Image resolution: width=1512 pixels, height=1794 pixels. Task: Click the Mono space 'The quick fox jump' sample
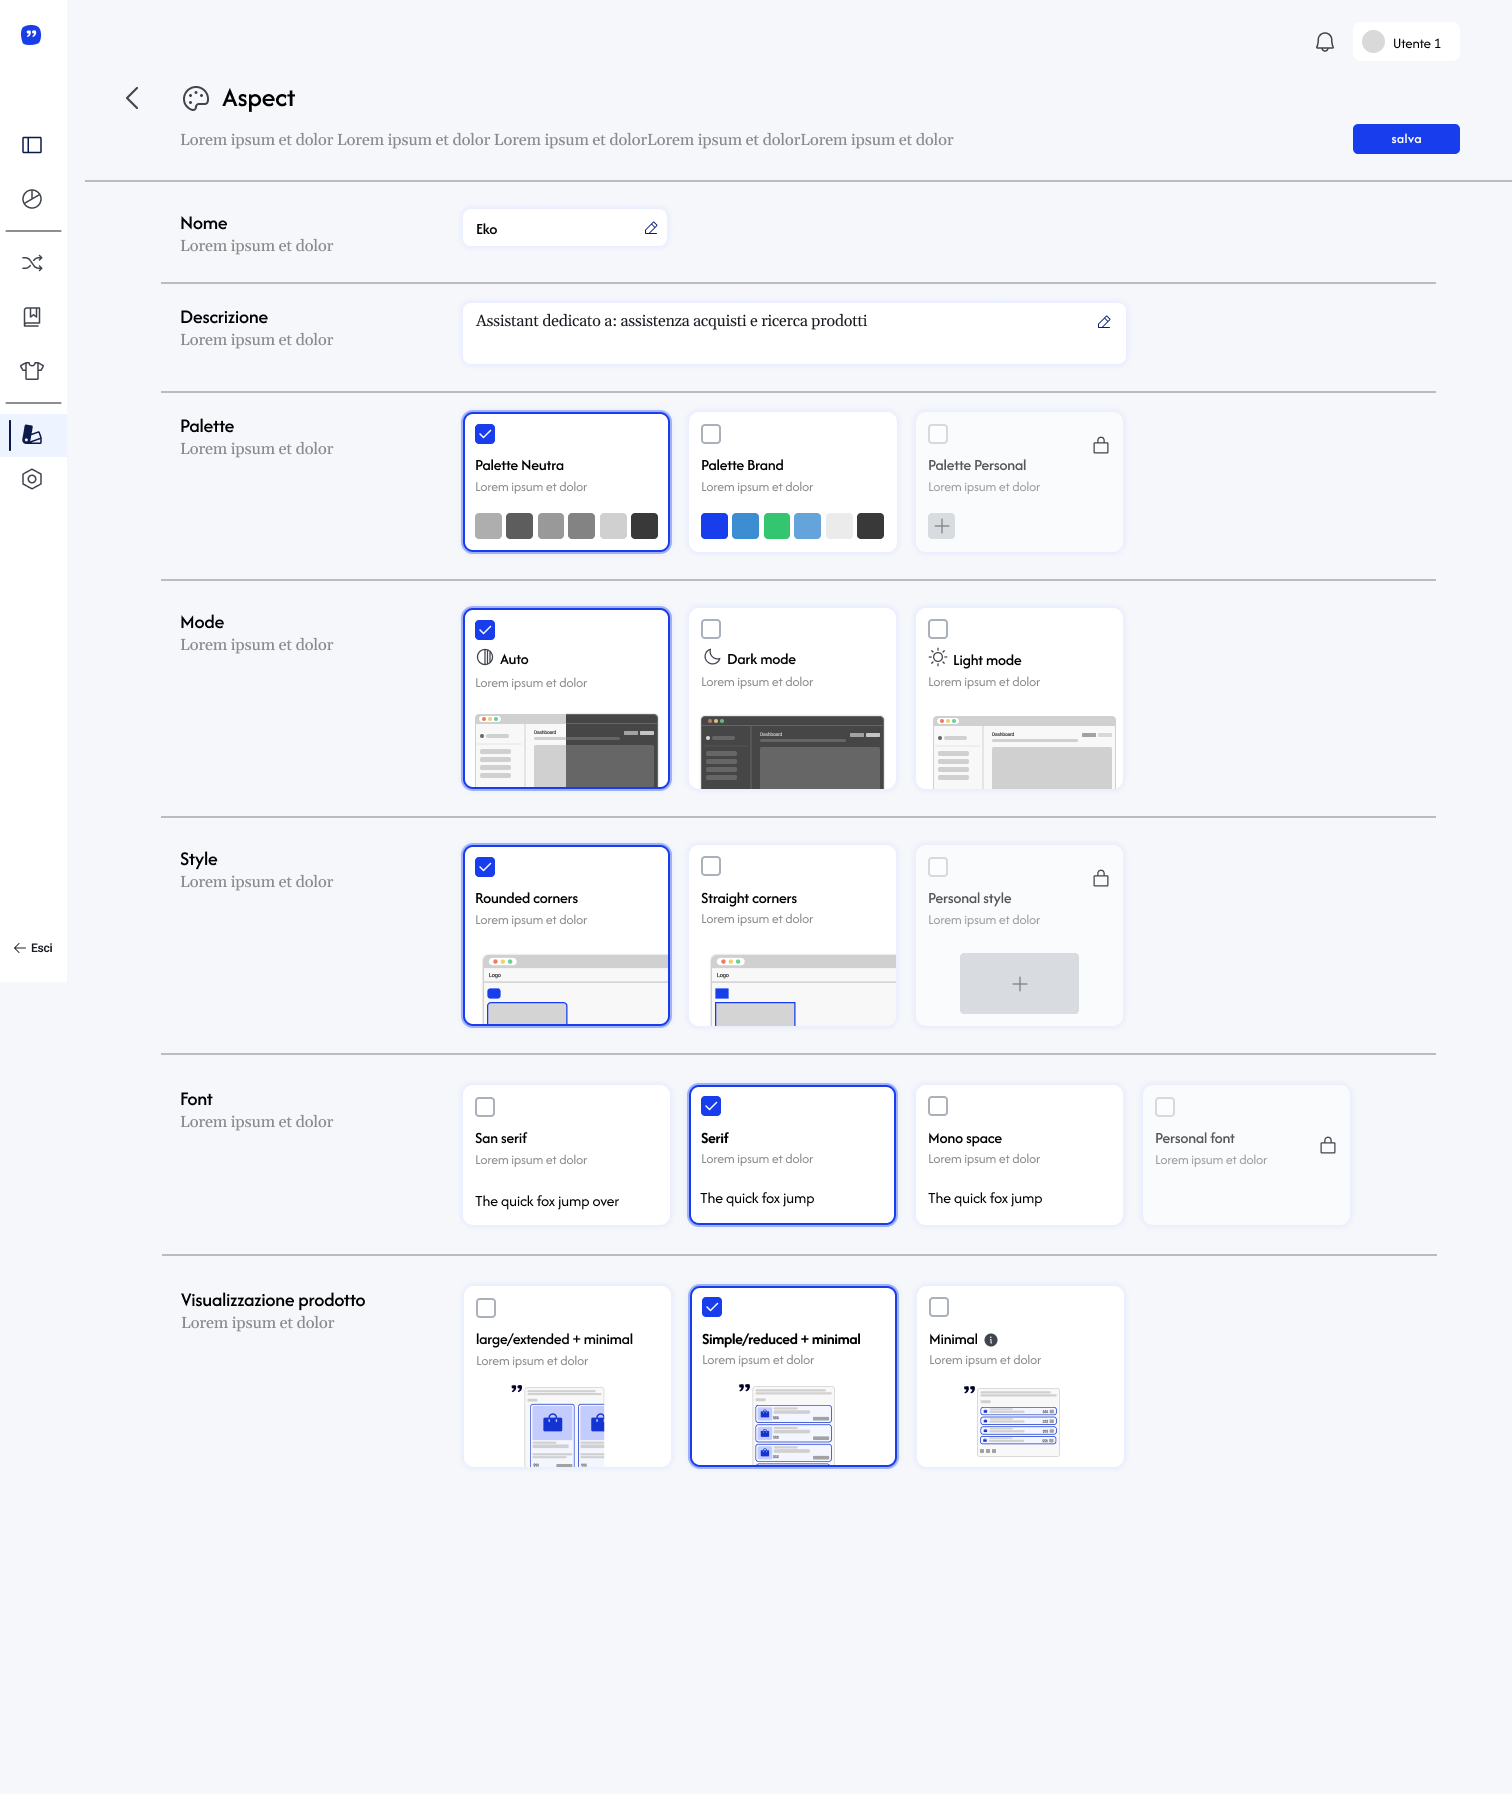(x=985, y=1199)
